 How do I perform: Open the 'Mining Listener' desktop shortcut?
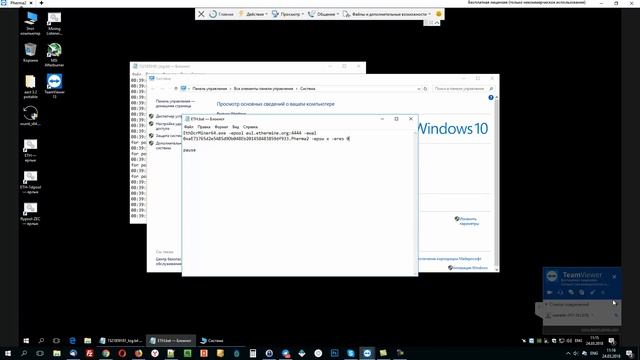pos(54,23)
